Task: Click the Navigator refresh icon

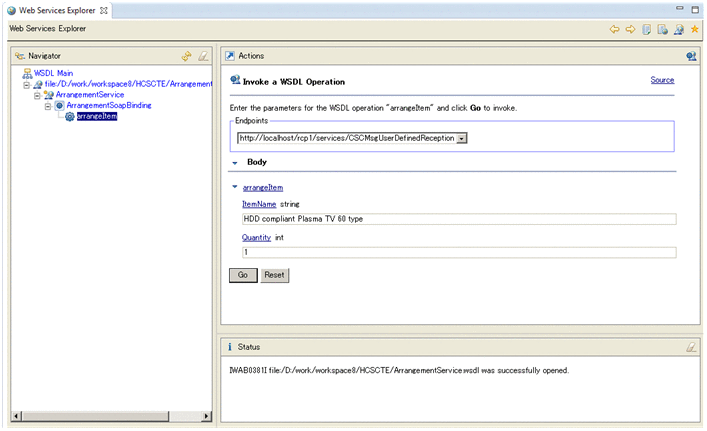Action: (x=186, y=56)
